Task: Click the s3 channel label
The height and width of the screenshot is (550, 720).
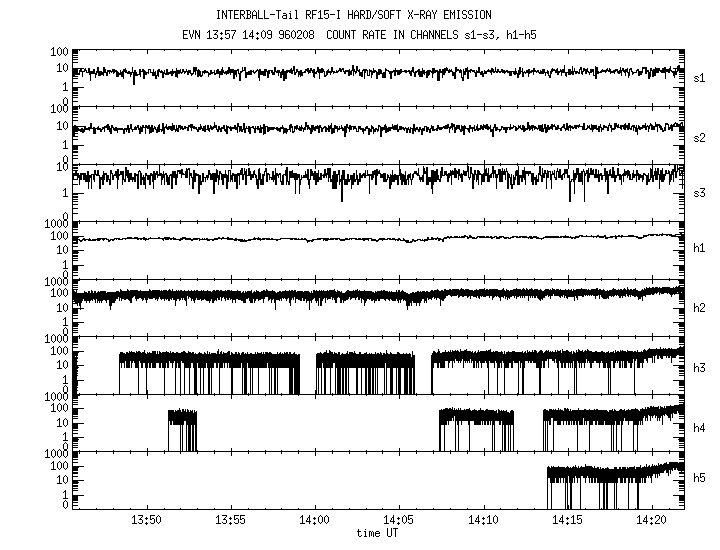Action: tap(699, 192)
